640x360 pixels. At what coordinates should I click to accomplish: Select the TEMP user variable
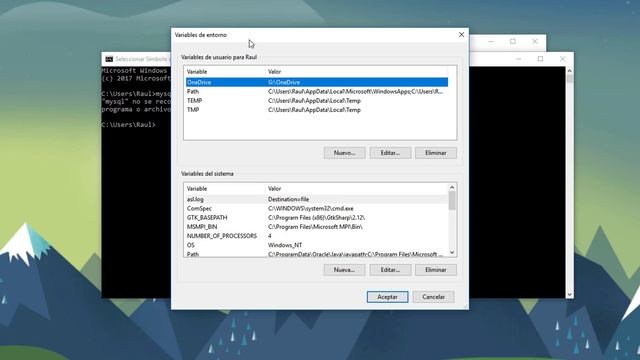[317, 100]
